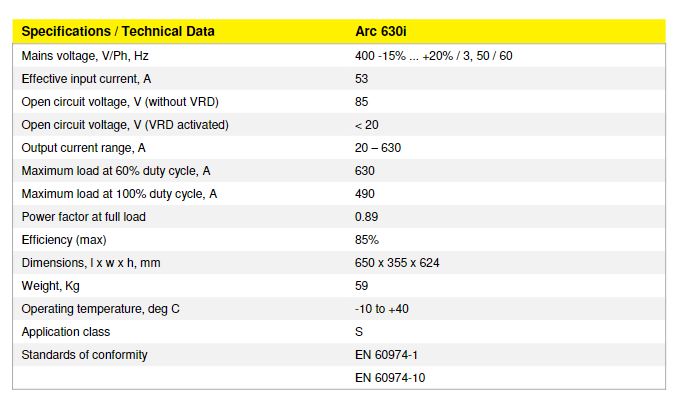Select the VRD activated voltage value < 20
Screen dimensions: 684x405
click(366, 125)
